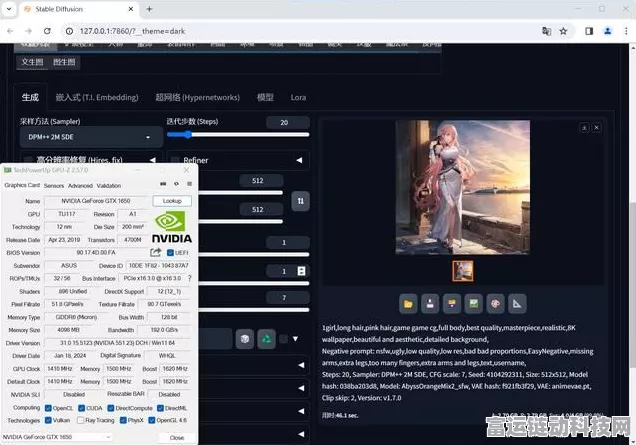Click the NVIDIA logo in GPU-Z
Image resolution: width=636 pixels, height=445 pixels.
point(172,226)
